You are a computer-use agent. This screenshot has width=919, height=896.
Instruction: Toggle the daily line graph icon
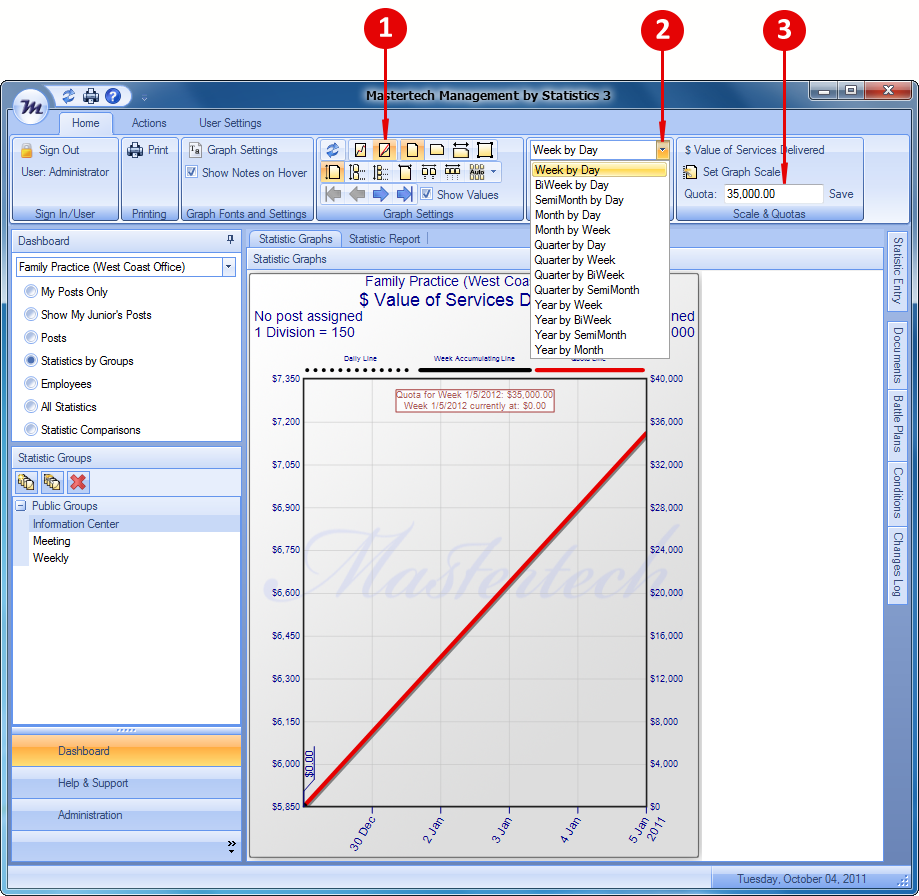360,149
